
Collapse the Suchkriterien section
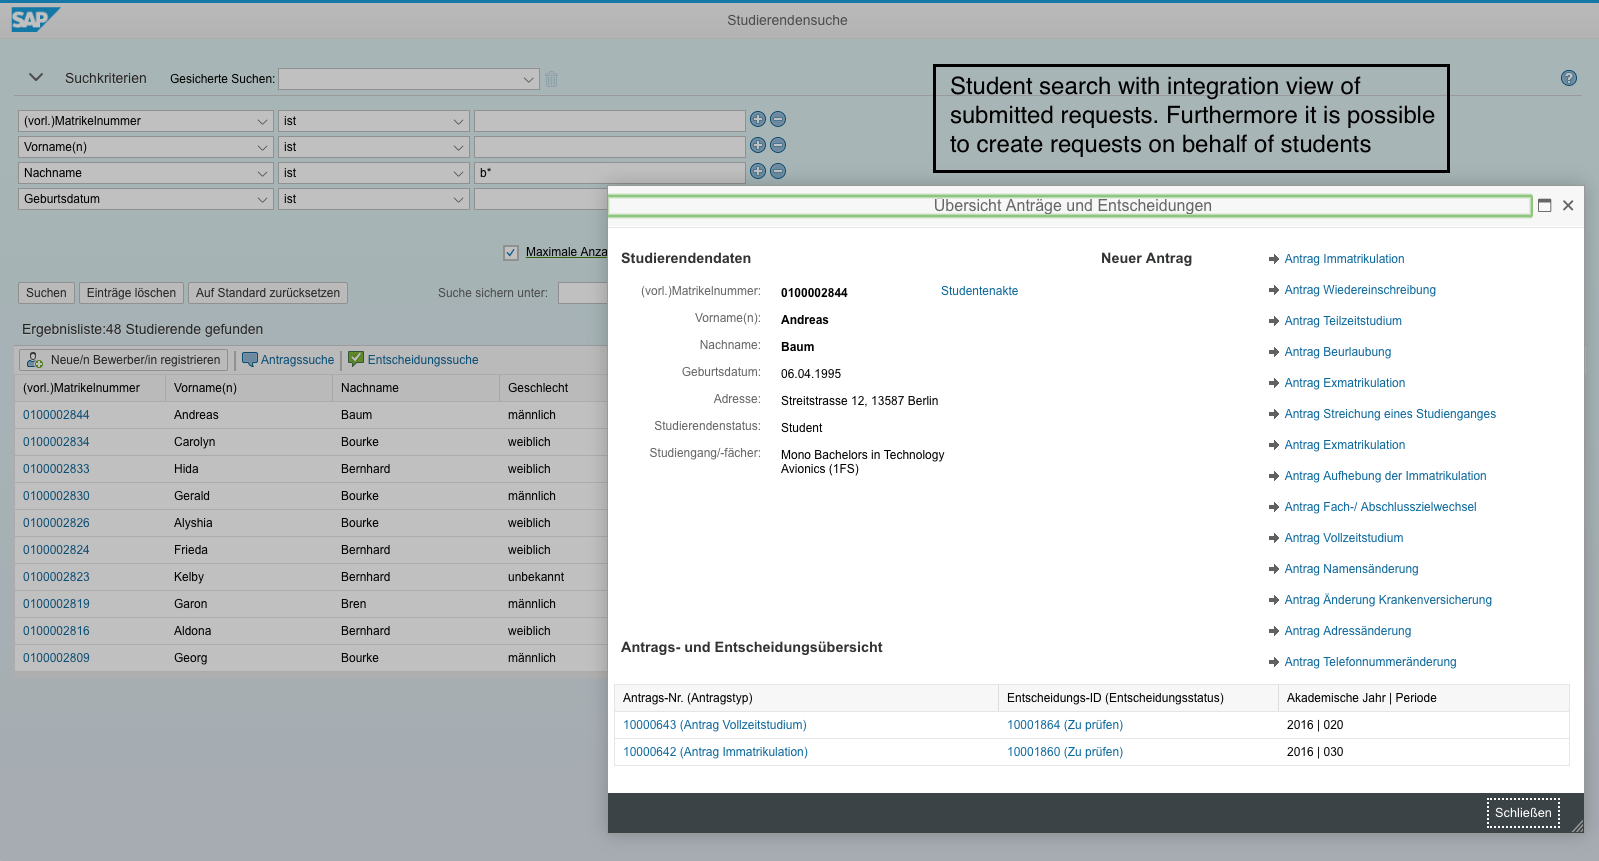pyautogui.click(x=37, y=78)
